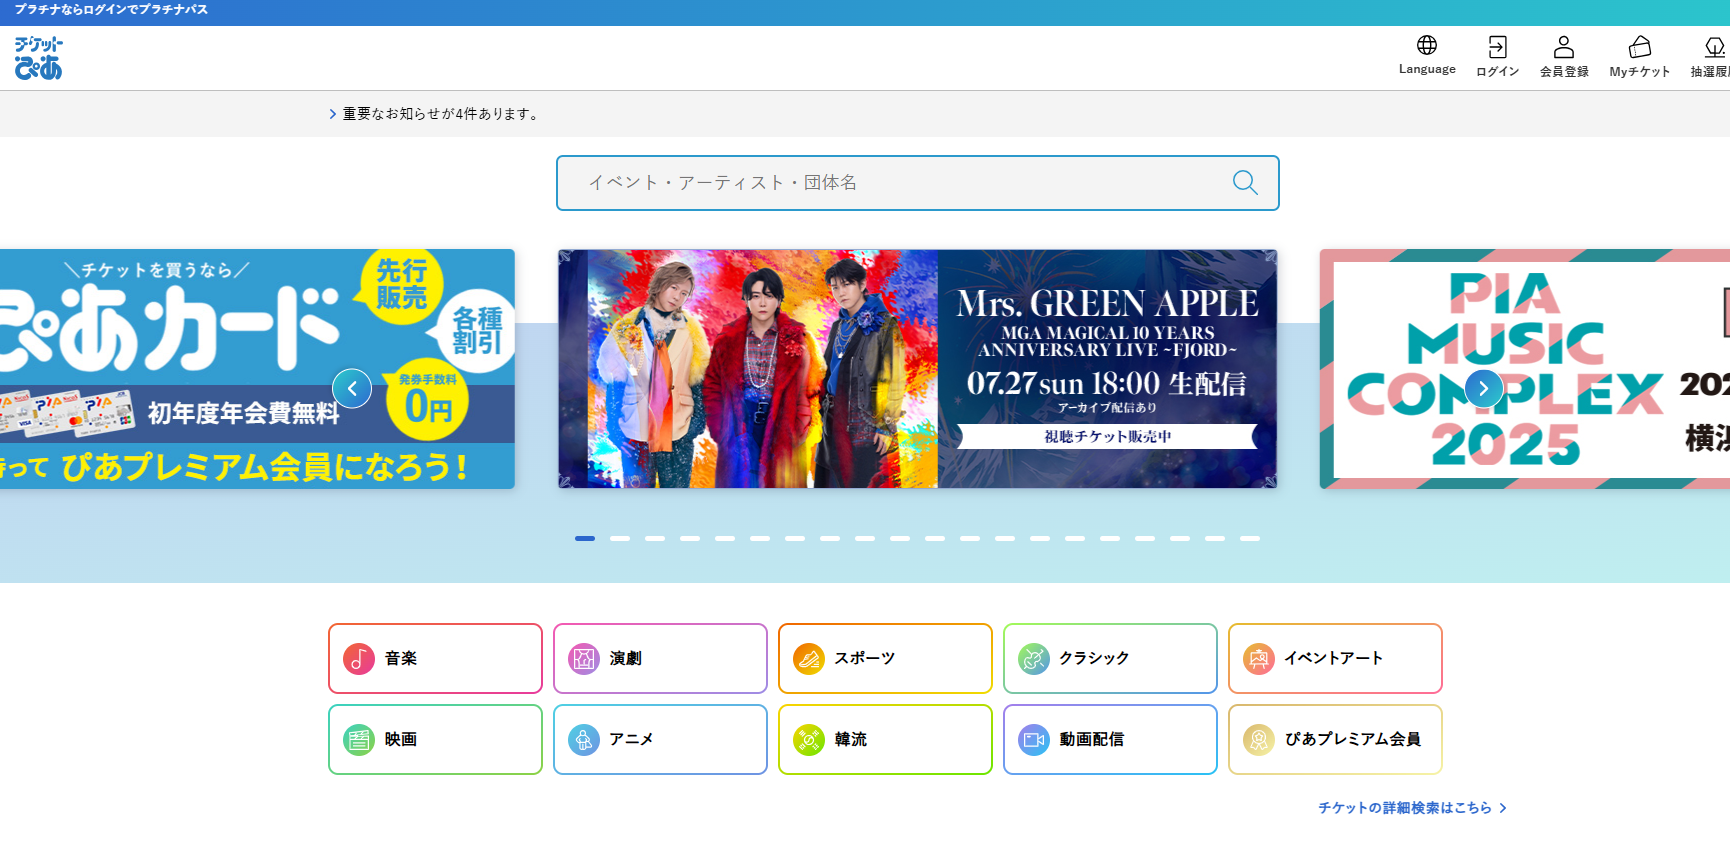
Task: Click the スポーツ shoe icon
Action: [809, 659]
